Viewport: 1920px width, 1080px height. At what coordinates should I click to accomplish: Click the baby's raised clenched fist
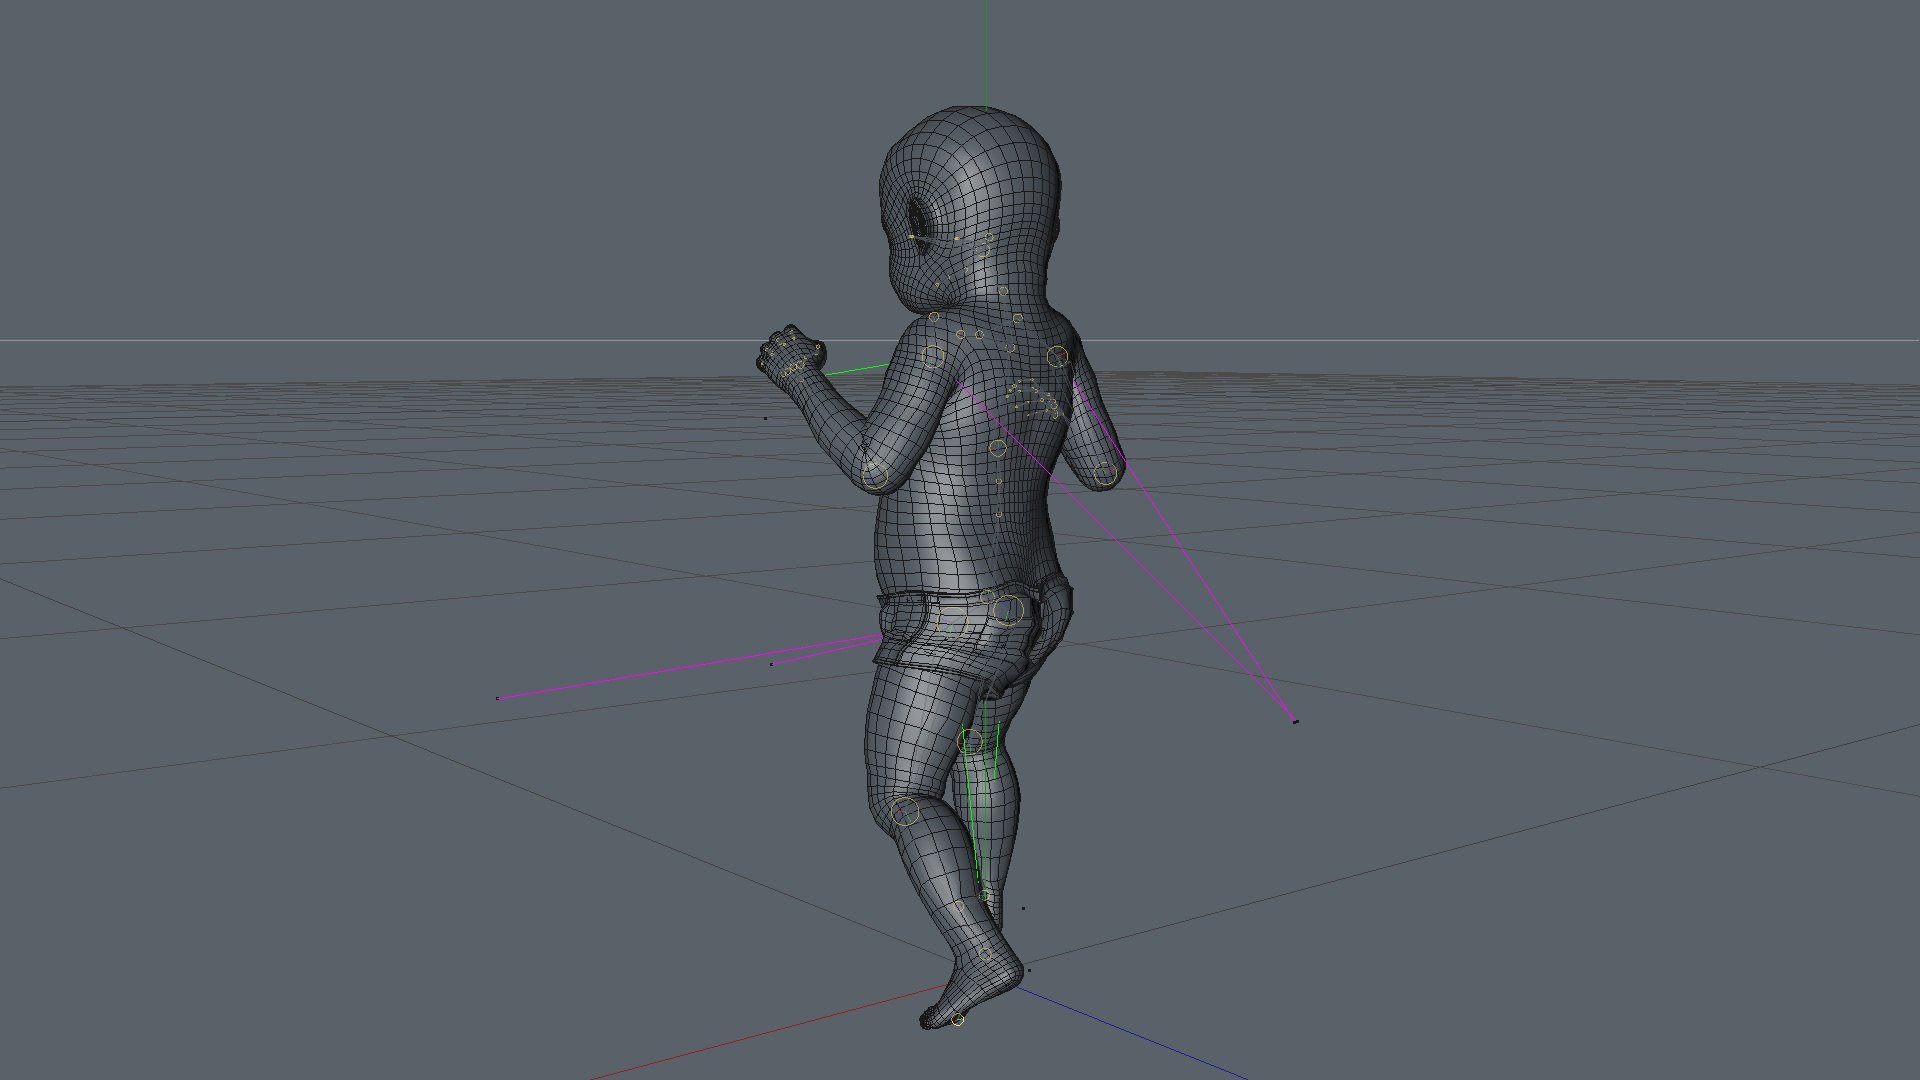coord(792,353)
